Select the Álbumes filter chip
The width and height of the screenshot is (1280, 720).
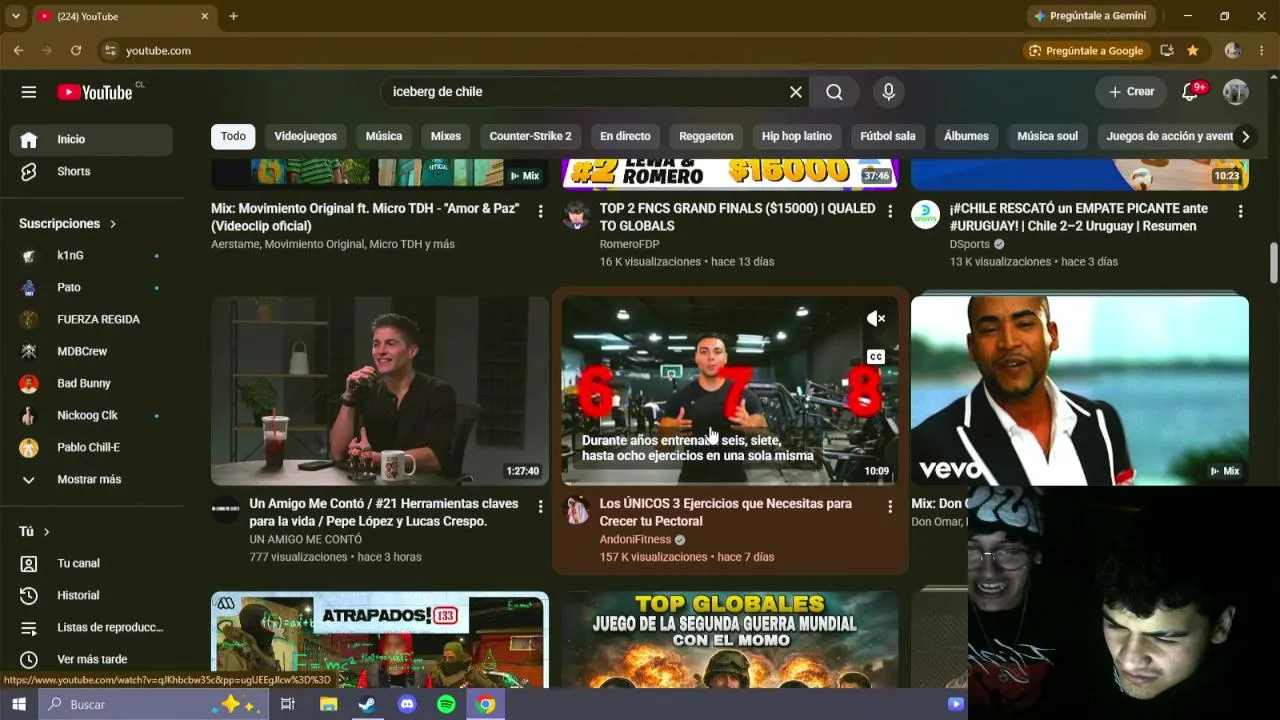[x=966, y=137]
